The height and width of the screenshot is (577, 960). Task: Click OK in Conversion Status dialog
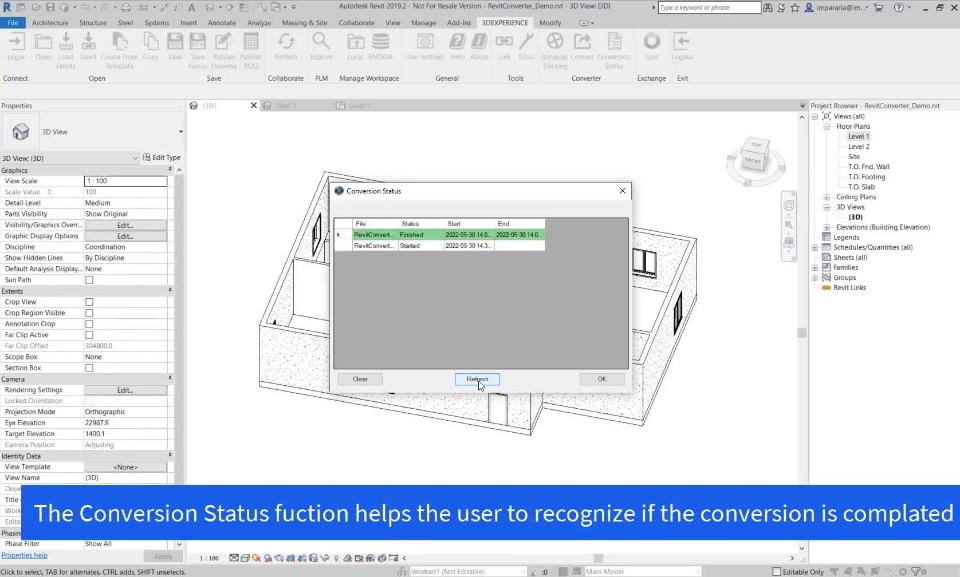point(602,379)
